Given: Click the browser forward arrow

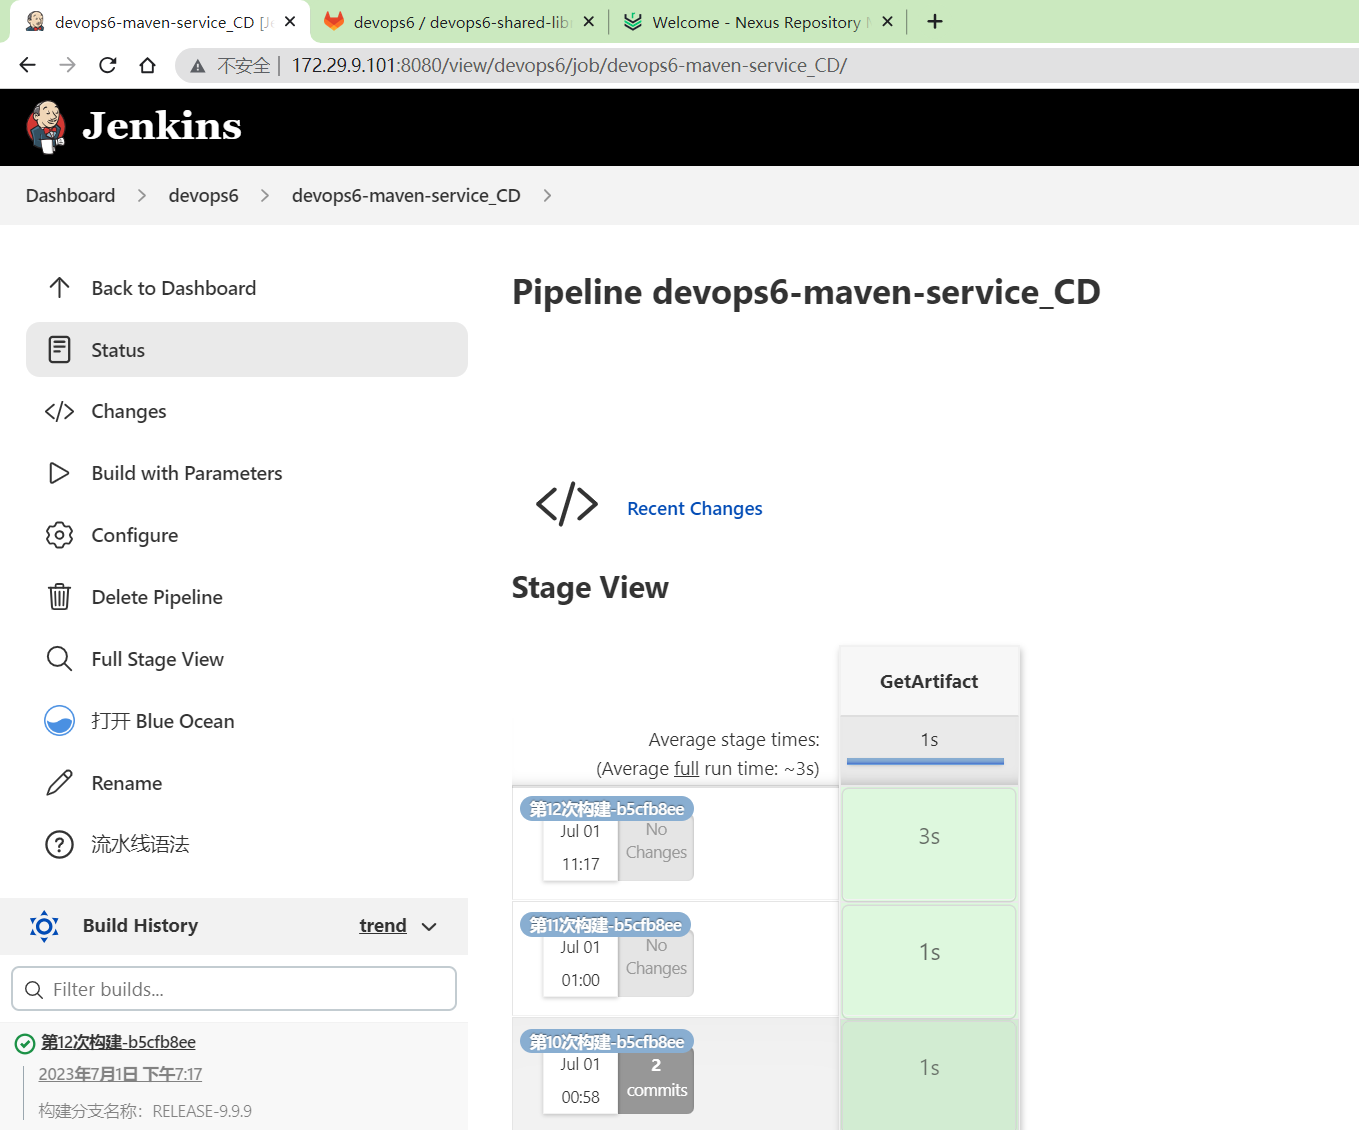Looking at the screenshot, I should [67, 65].
